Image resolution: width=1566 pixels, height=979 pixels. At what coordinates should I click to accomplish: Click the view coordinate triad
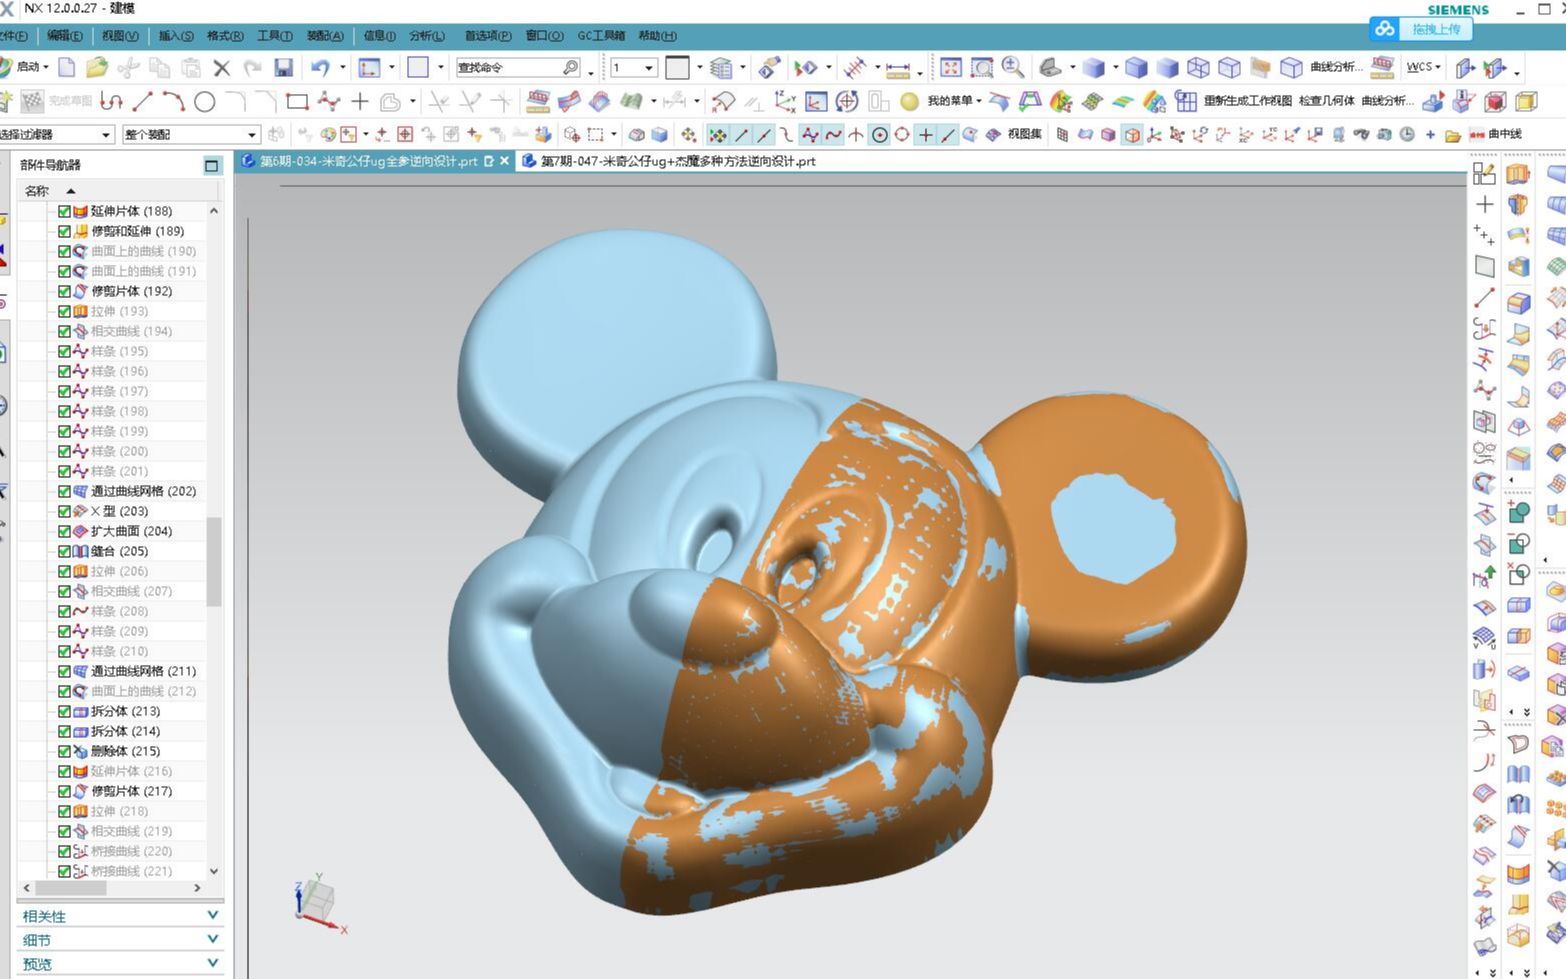click(x=319, y=903)
